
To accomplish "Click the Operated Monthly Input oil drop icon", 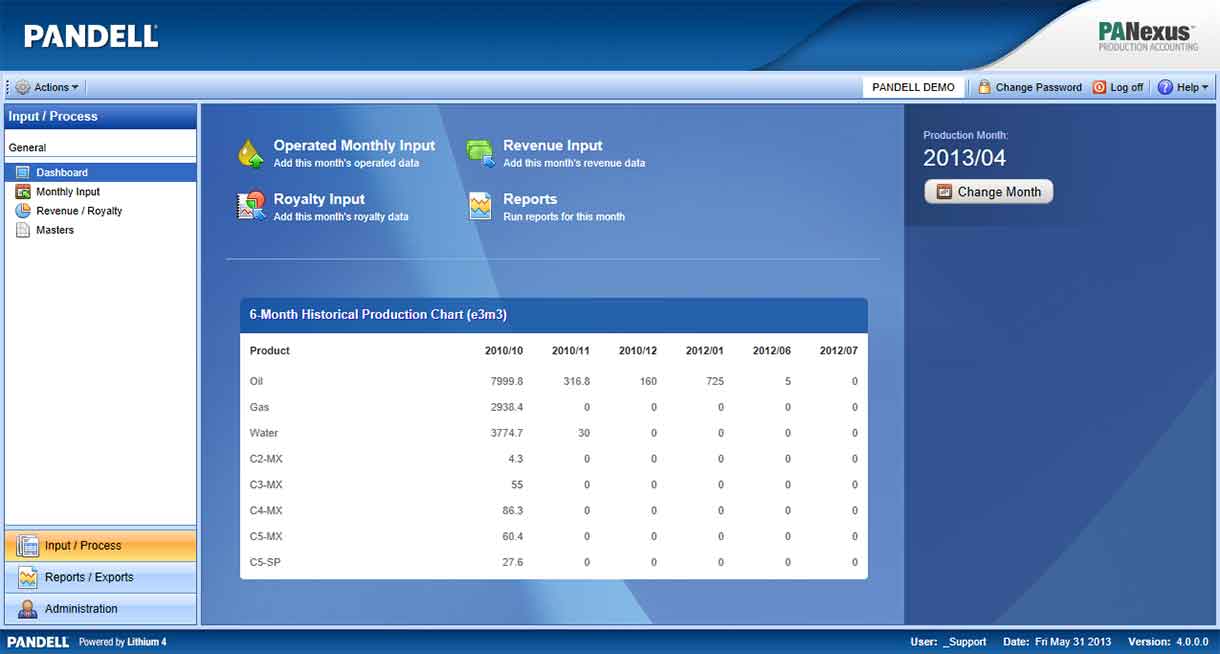I will click(251, 153).
